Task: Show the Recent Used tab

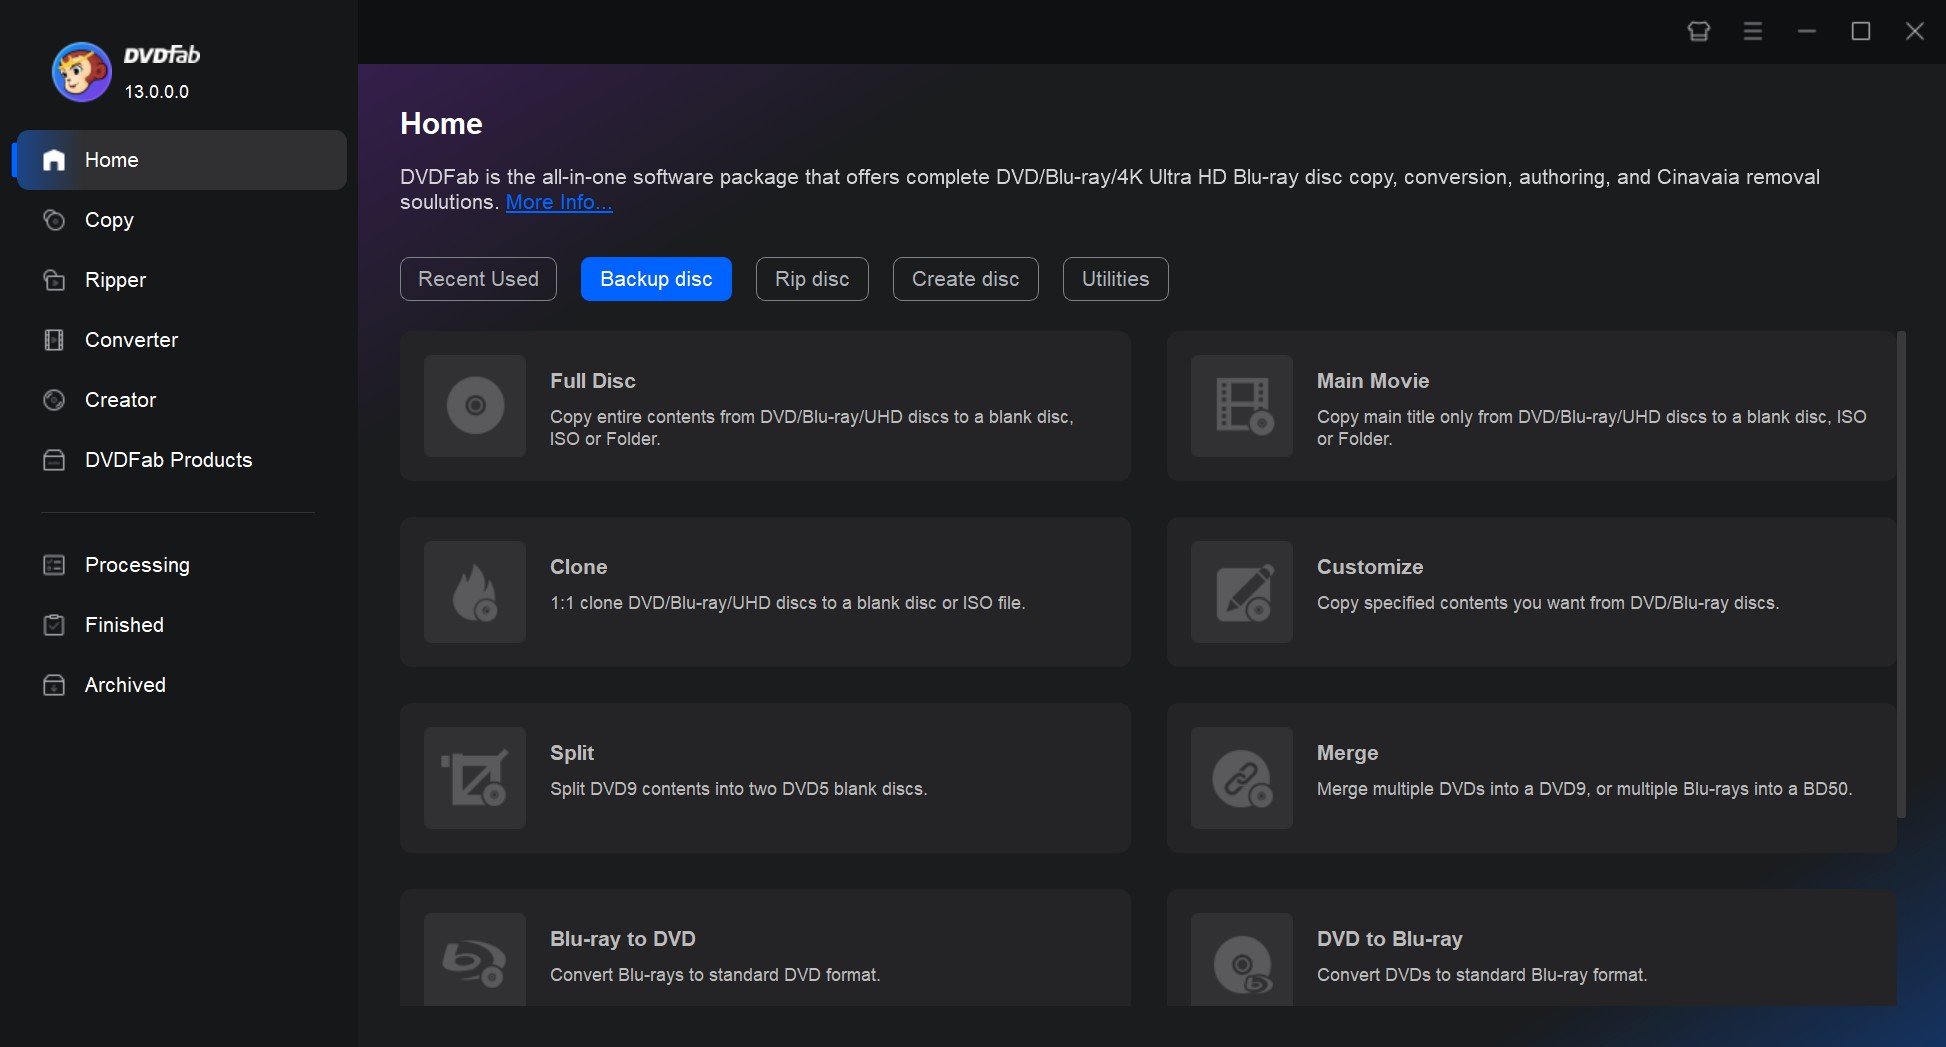Action: pyautogui.click(x=478, y=279)
